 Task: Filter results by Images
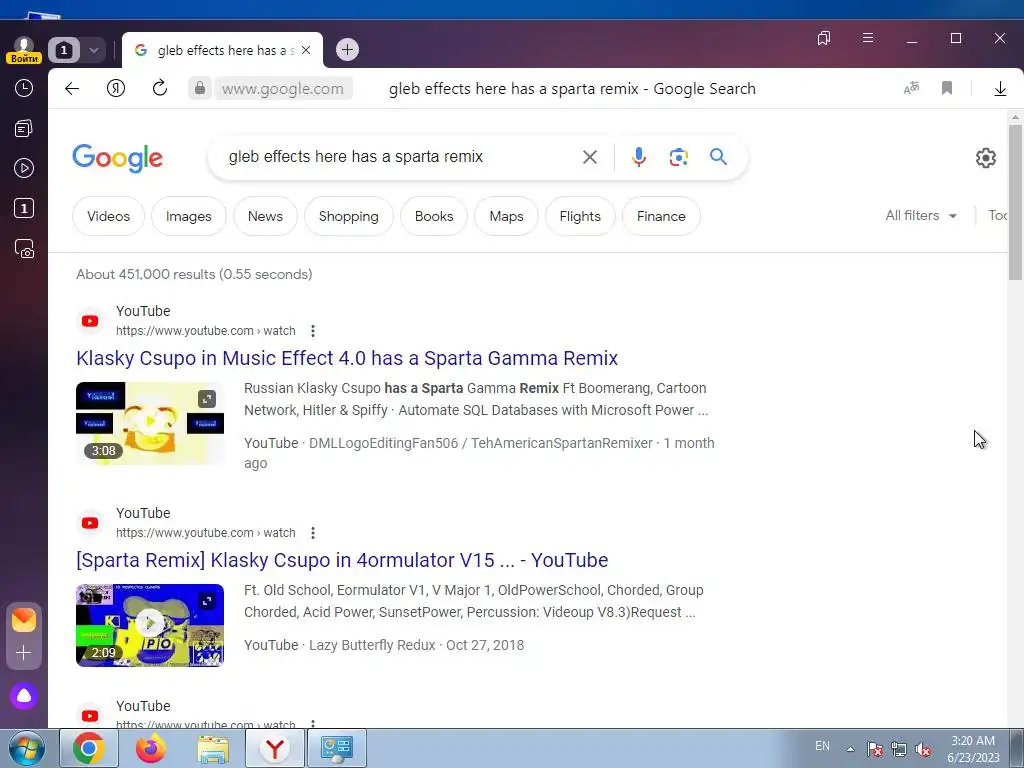point(189,216)
